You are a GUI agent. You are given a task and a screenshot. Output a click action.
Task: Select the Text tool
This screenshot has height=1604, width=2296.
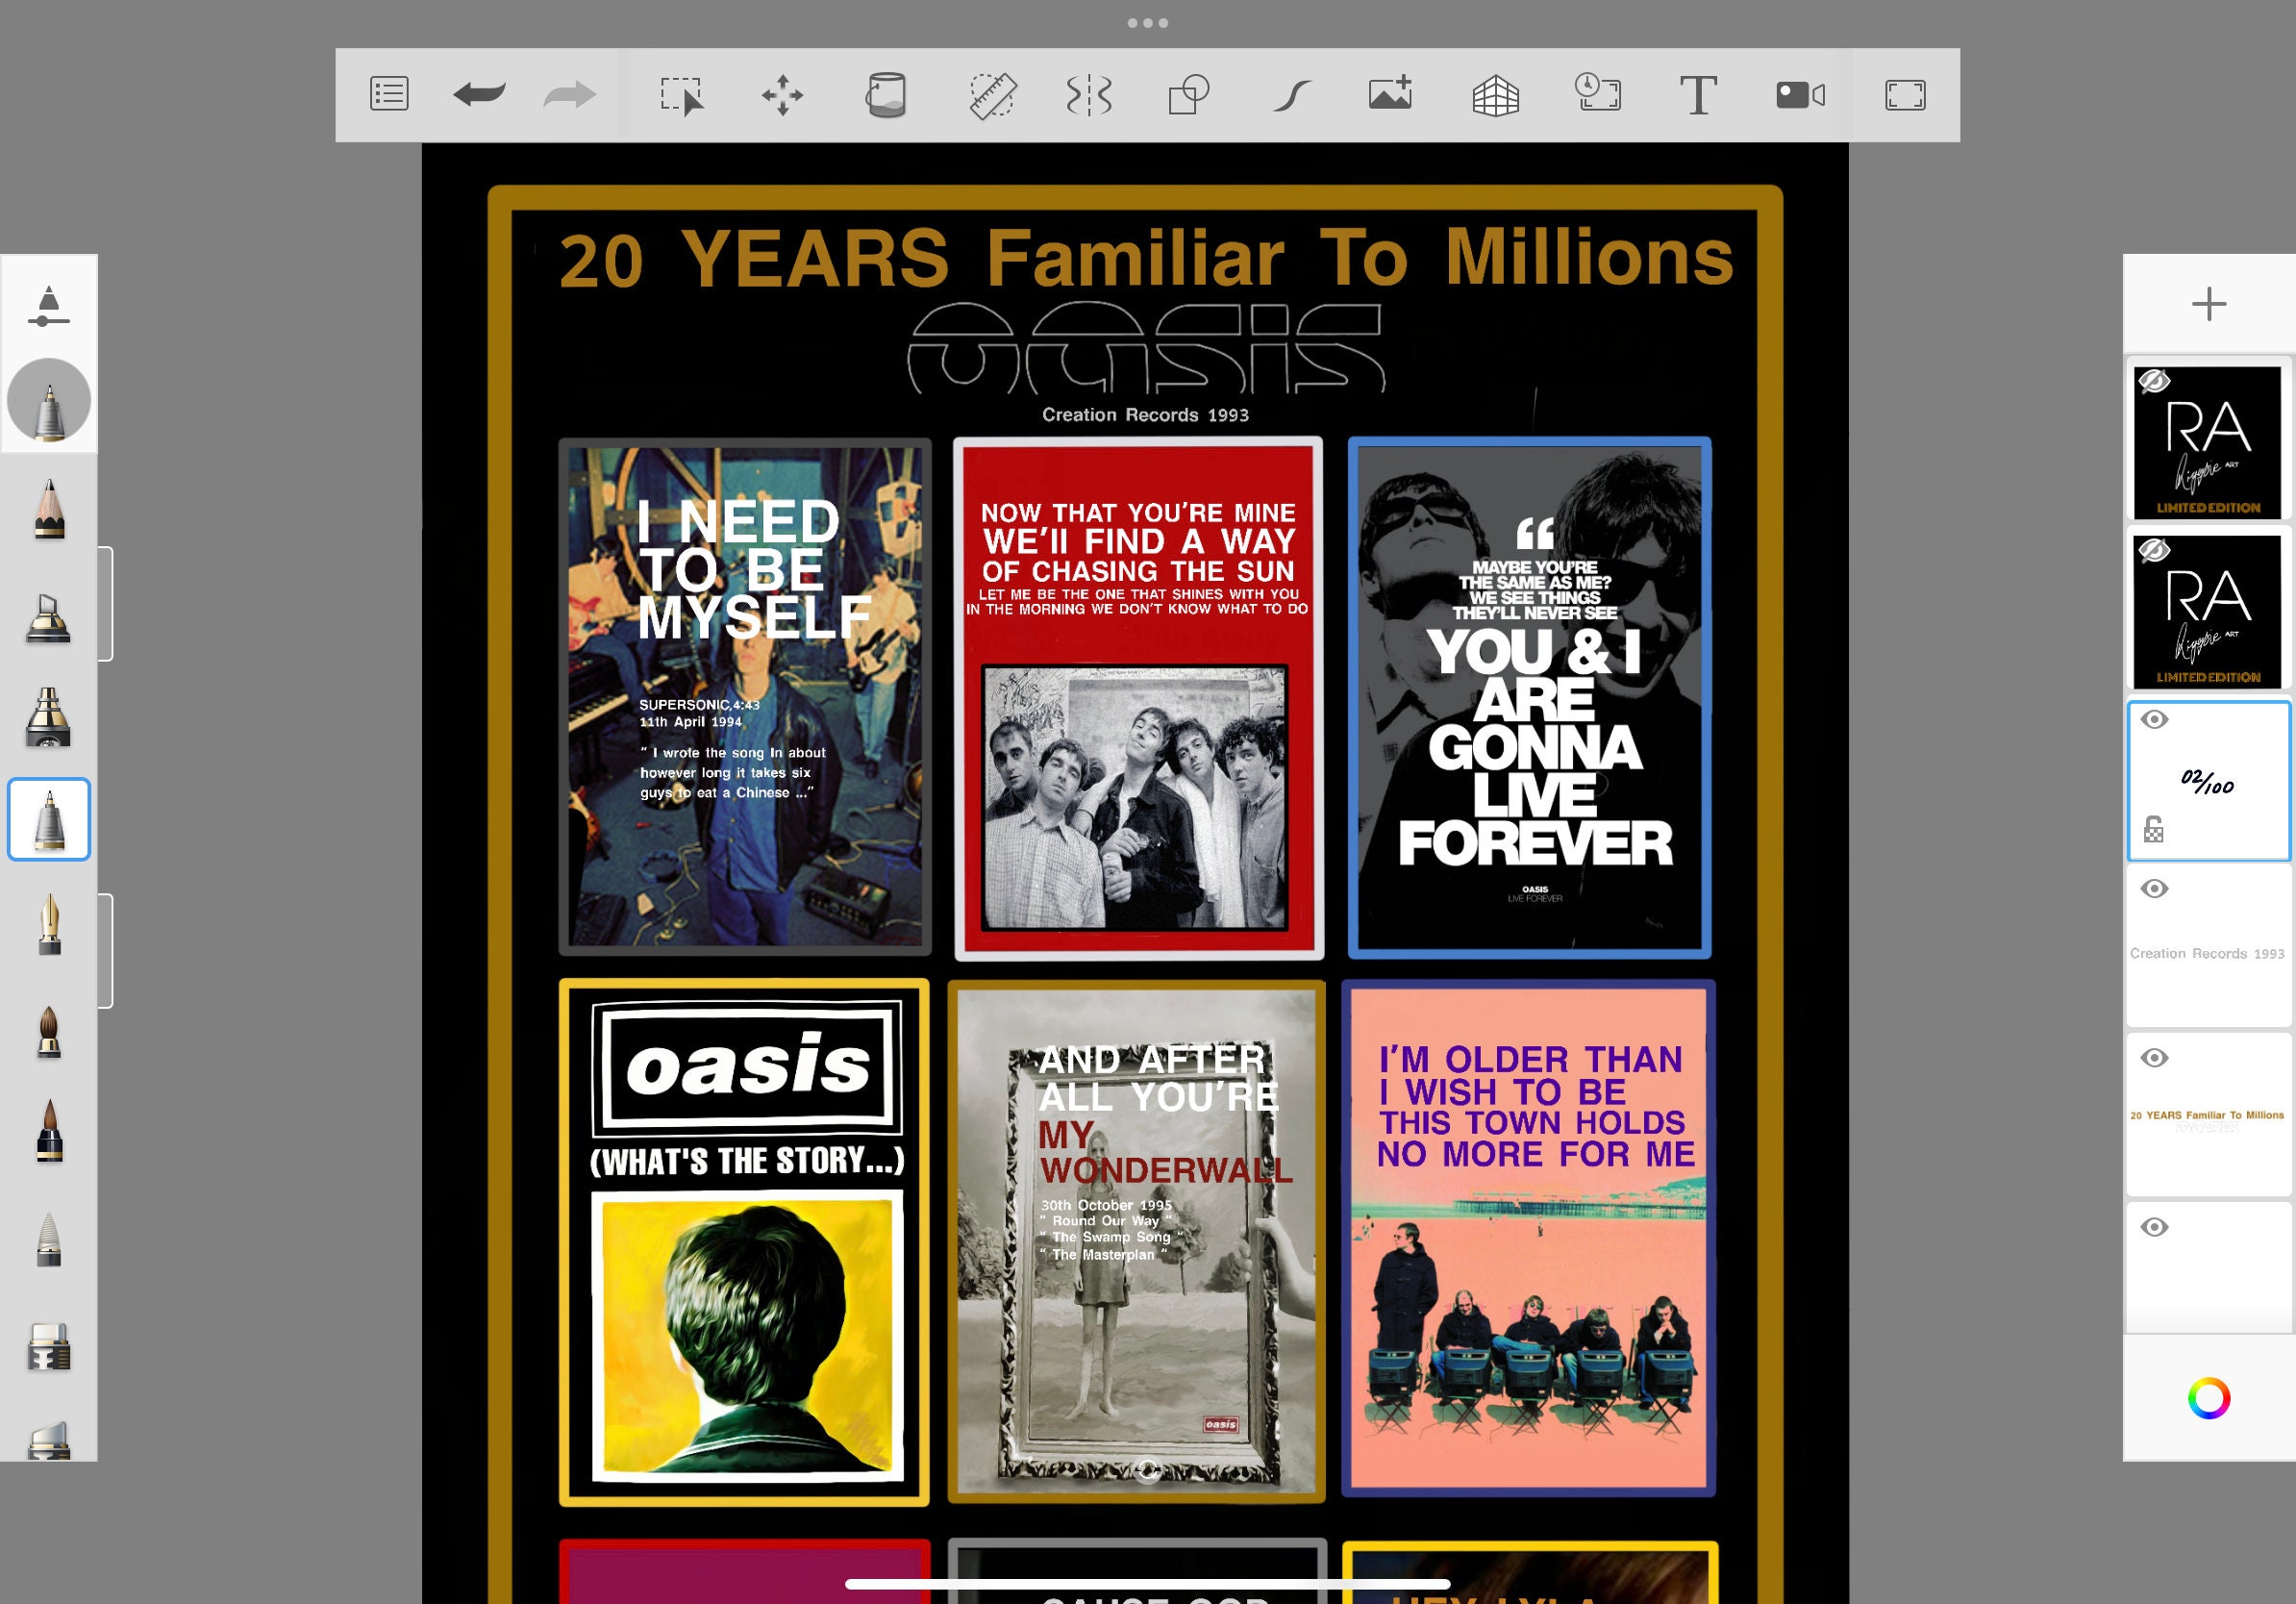[1698, 95]
